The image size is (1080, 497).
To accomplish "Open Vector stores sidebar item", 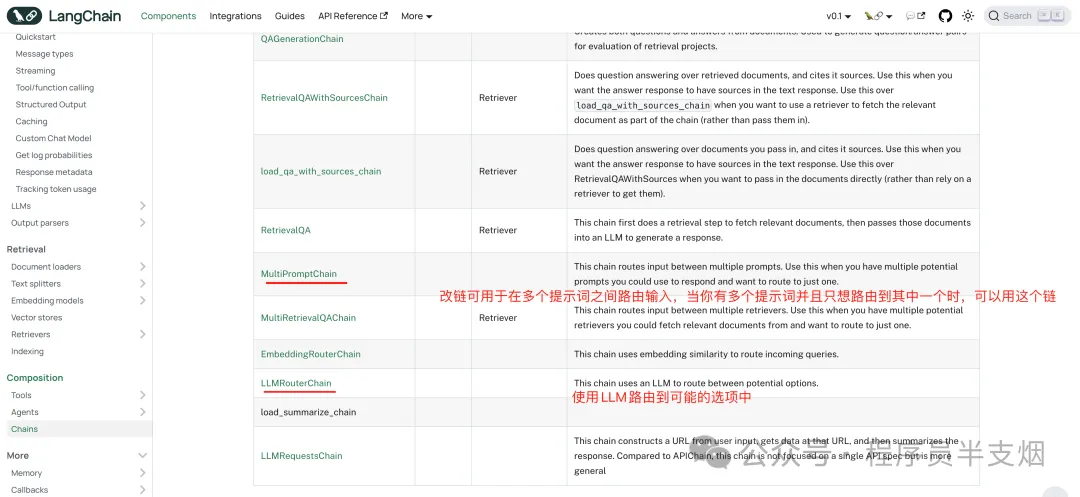I will [37, 317].
